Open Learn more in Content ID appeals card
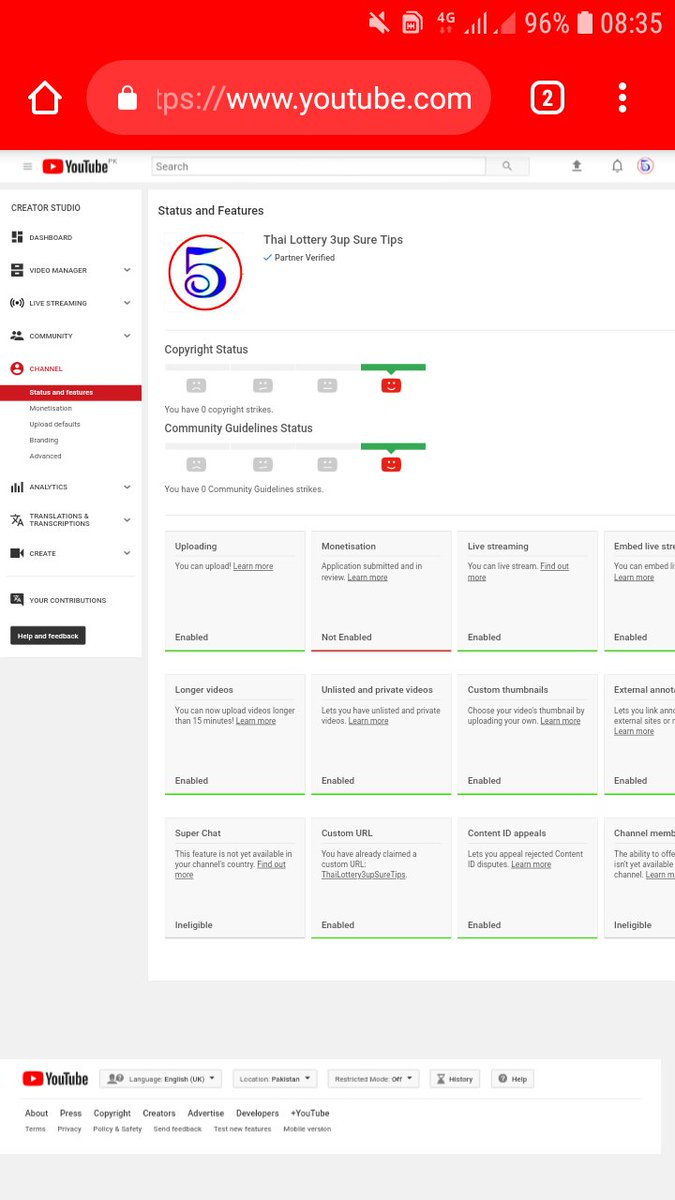 click(x=531, y=864)
